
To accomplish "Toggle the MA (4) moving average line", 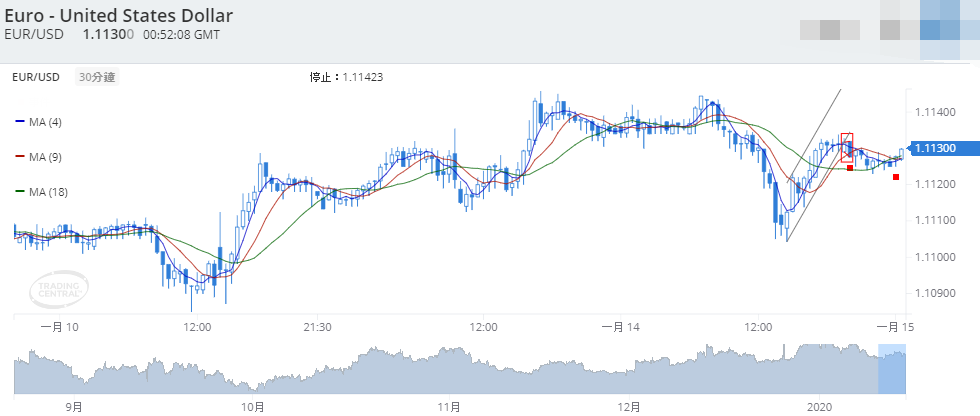I will click(x=39, y=122).
